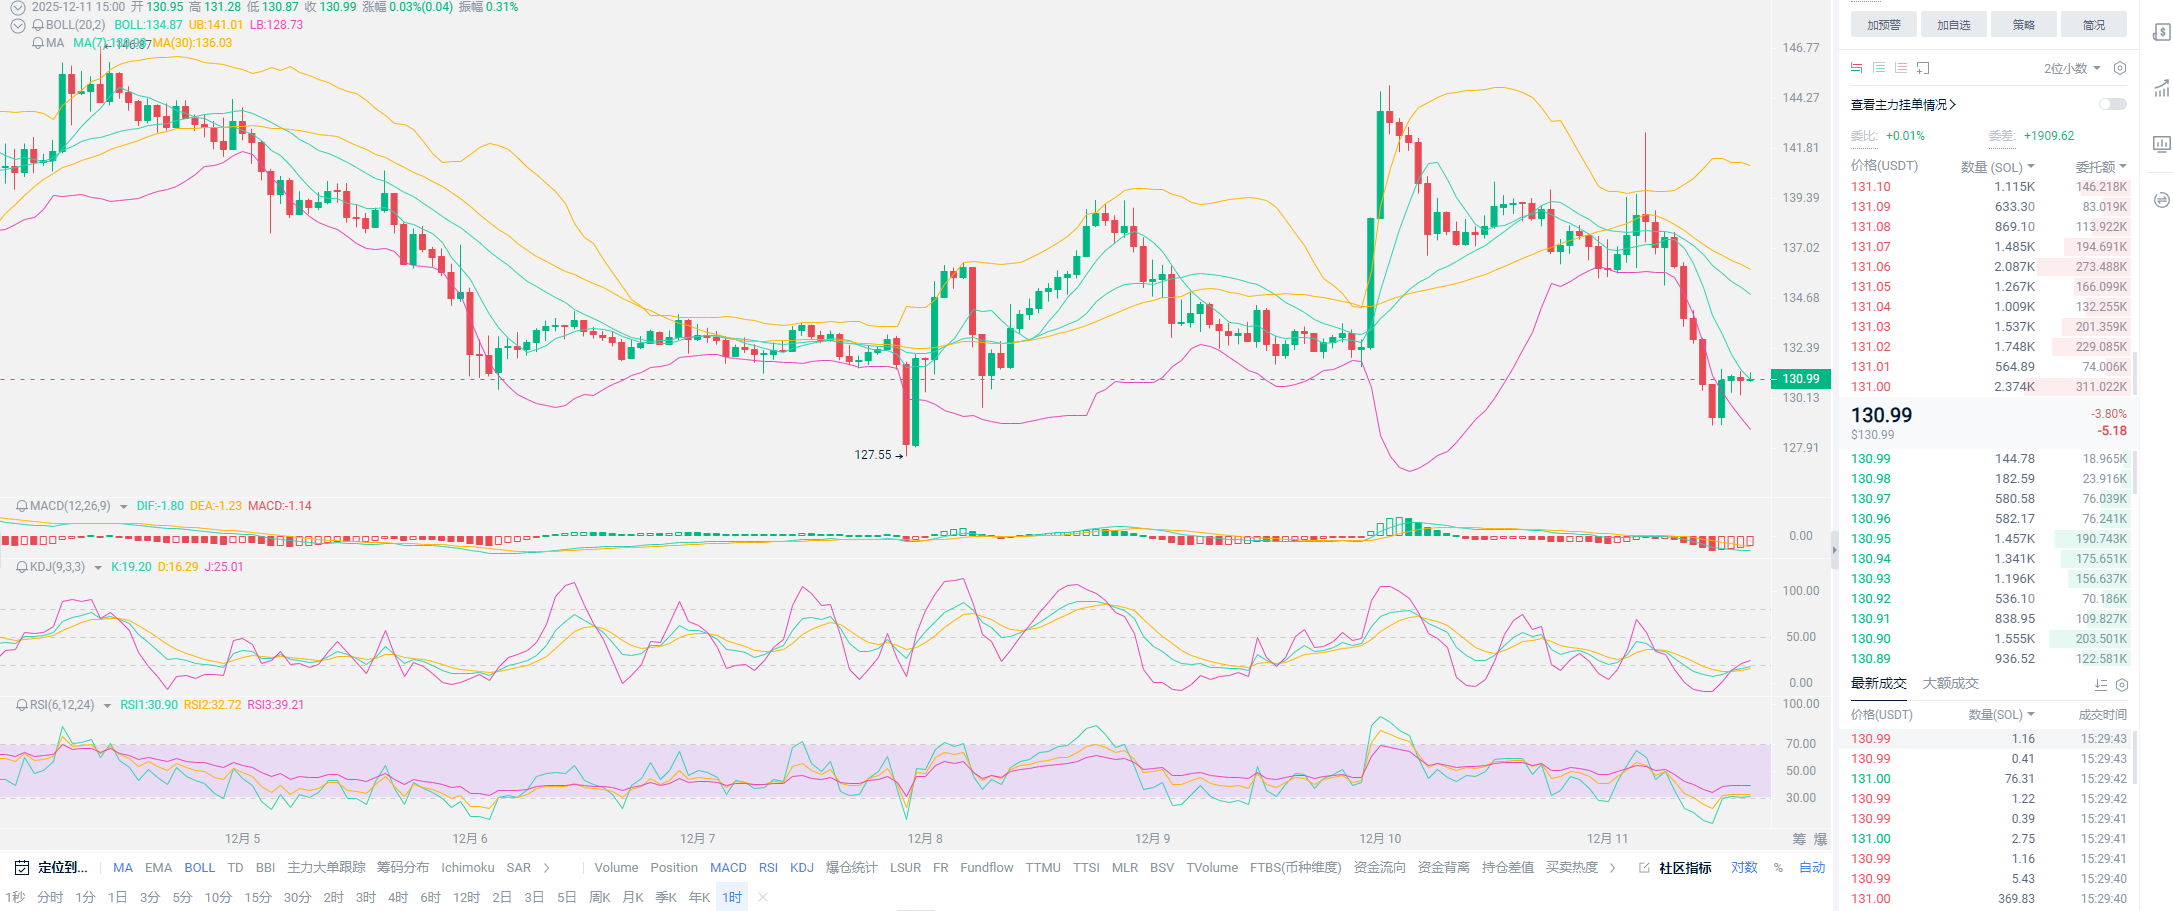
Task: Click the 加预警 add alert button
Action: [x=1883, y=25]
